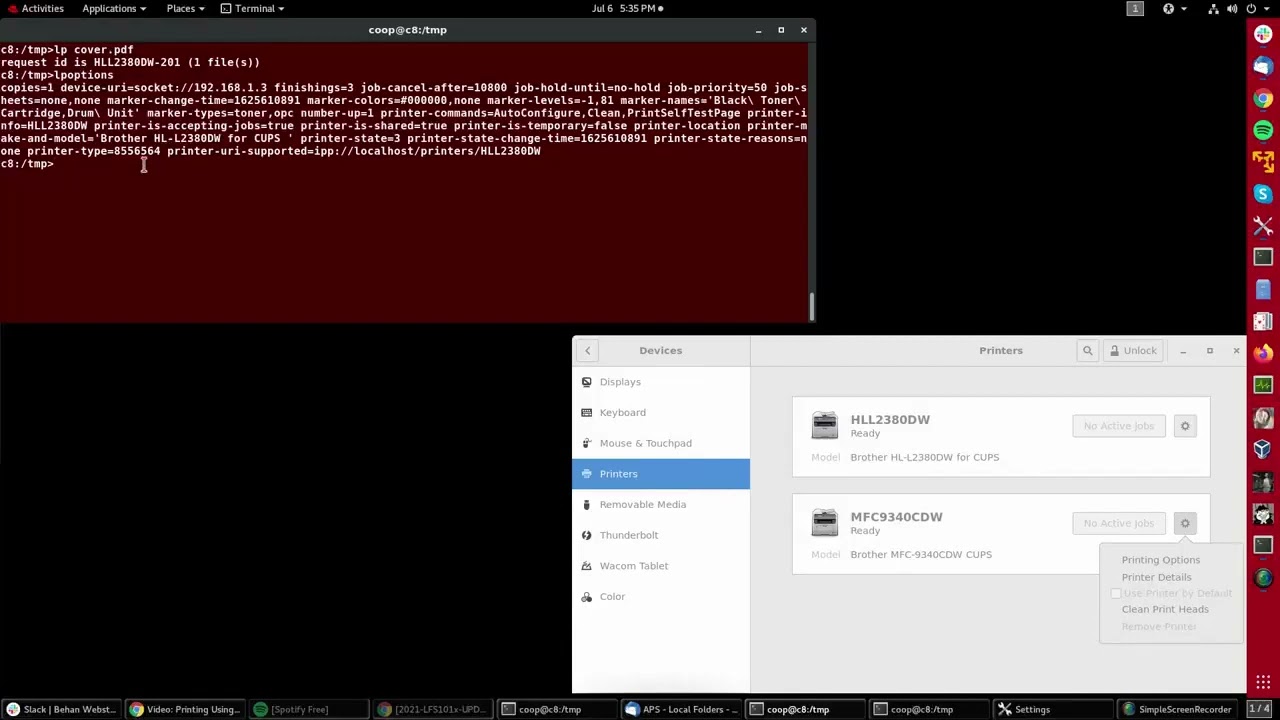
Task: Open the Places menu
Action: tap(186, 8)
